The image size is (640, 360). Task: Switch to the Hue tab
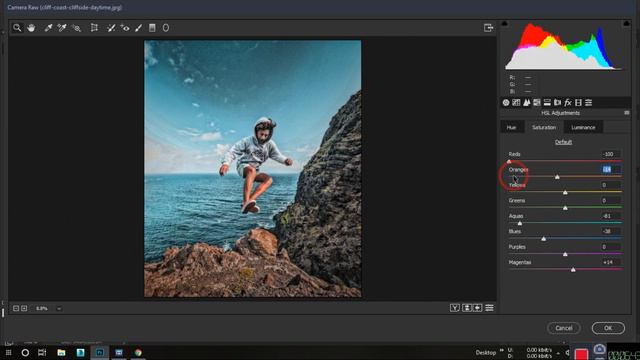tap(511, 127)
